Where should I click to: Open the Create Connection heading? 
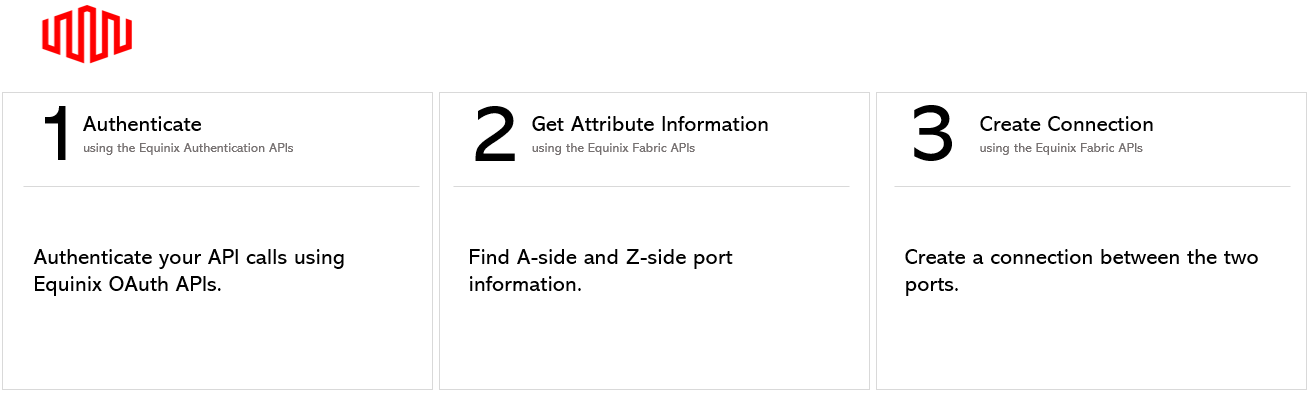tap(1066, 124)
